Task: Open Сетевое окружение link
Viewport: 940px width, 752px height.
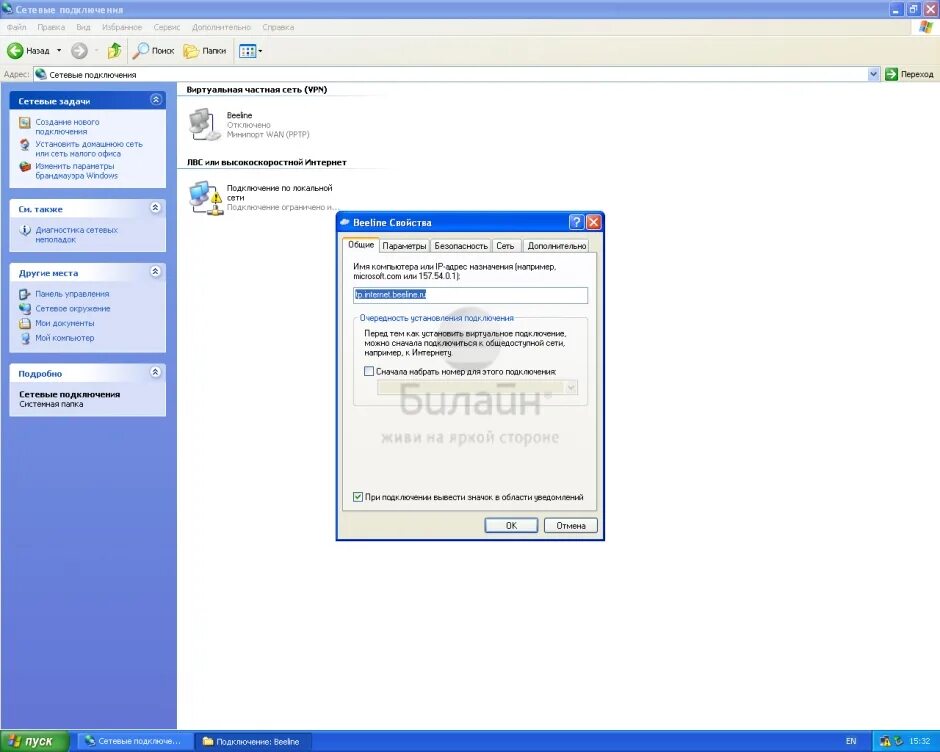Action: pos(73,308)
